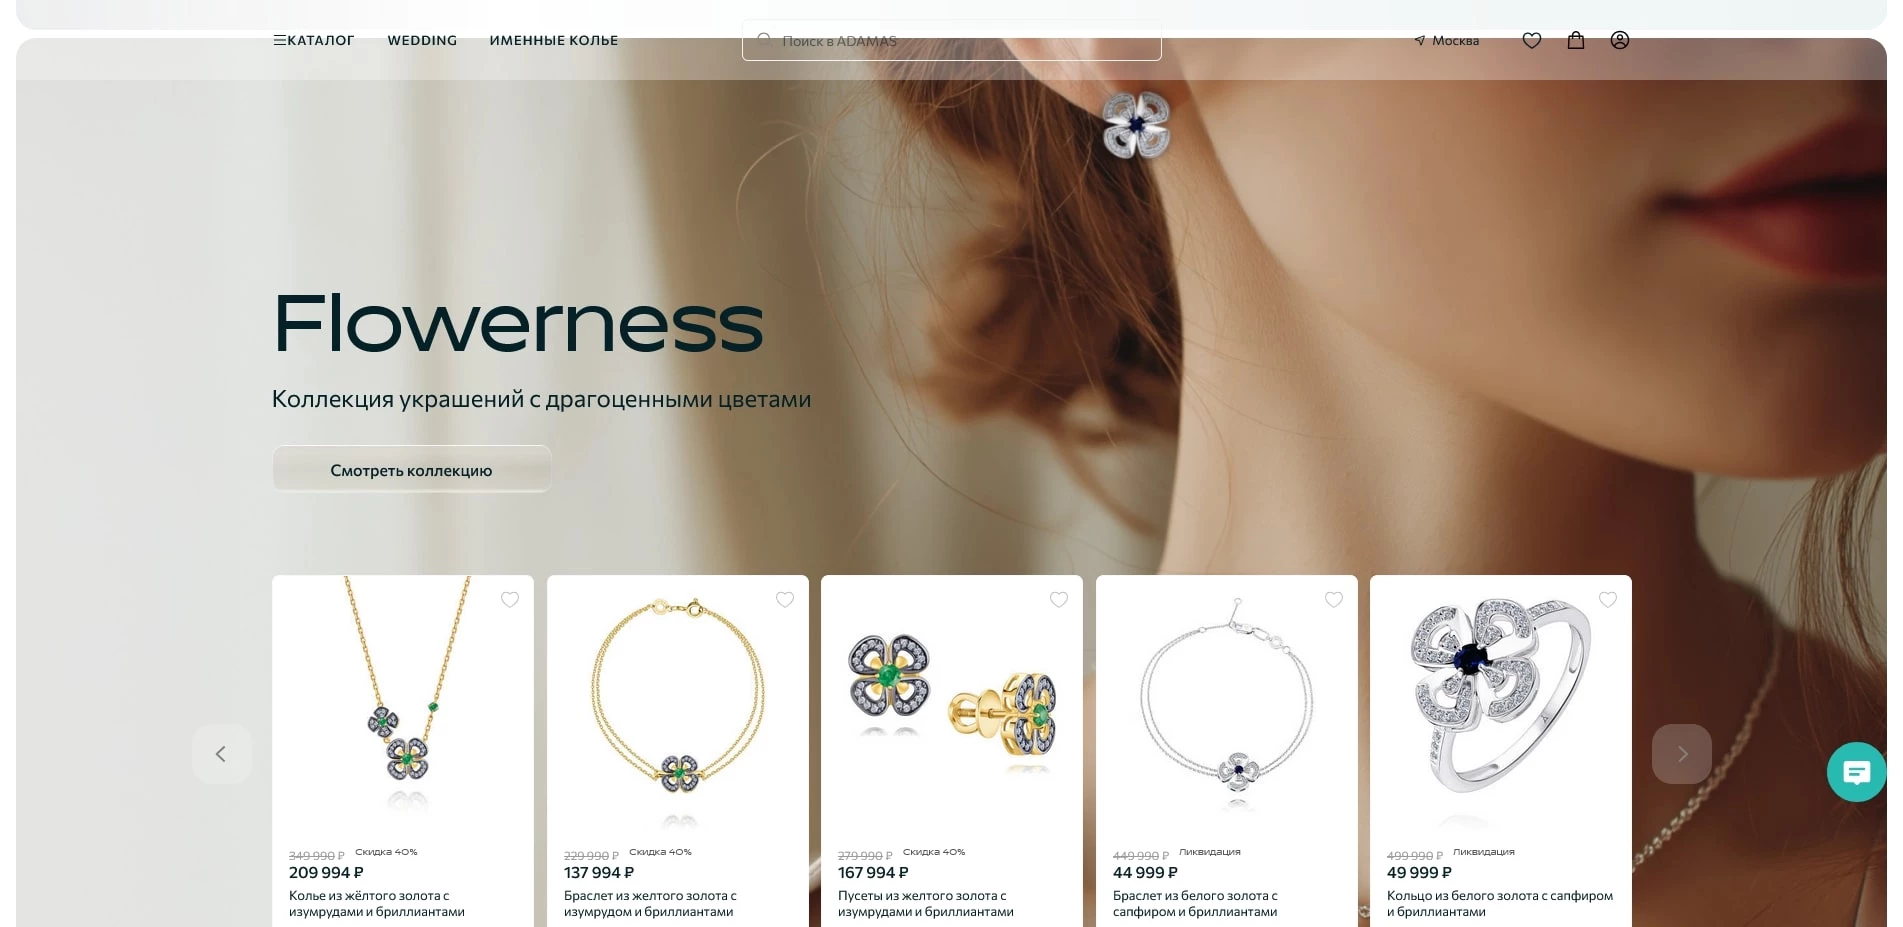The height and width of the screenshot is (927, 1903).
Task: Add the 209 994 ₽ necklace to favorites
Action: click(x=510, y=600)
